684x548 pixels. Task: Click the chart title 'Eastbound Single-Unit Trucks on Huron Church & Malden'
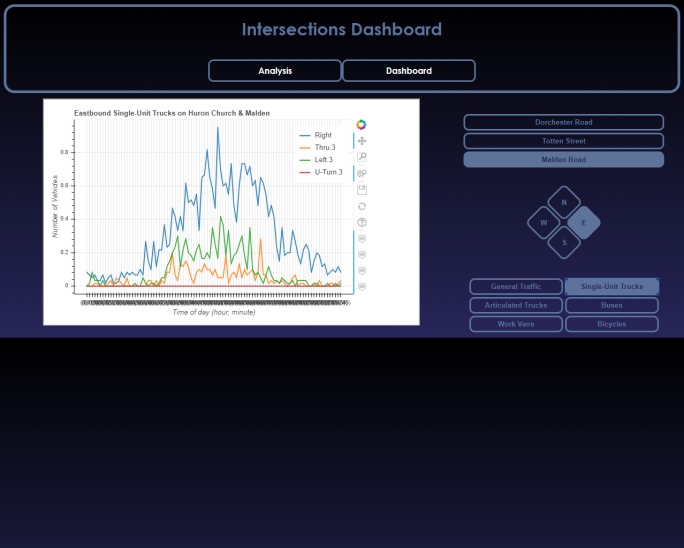(172, 113)
